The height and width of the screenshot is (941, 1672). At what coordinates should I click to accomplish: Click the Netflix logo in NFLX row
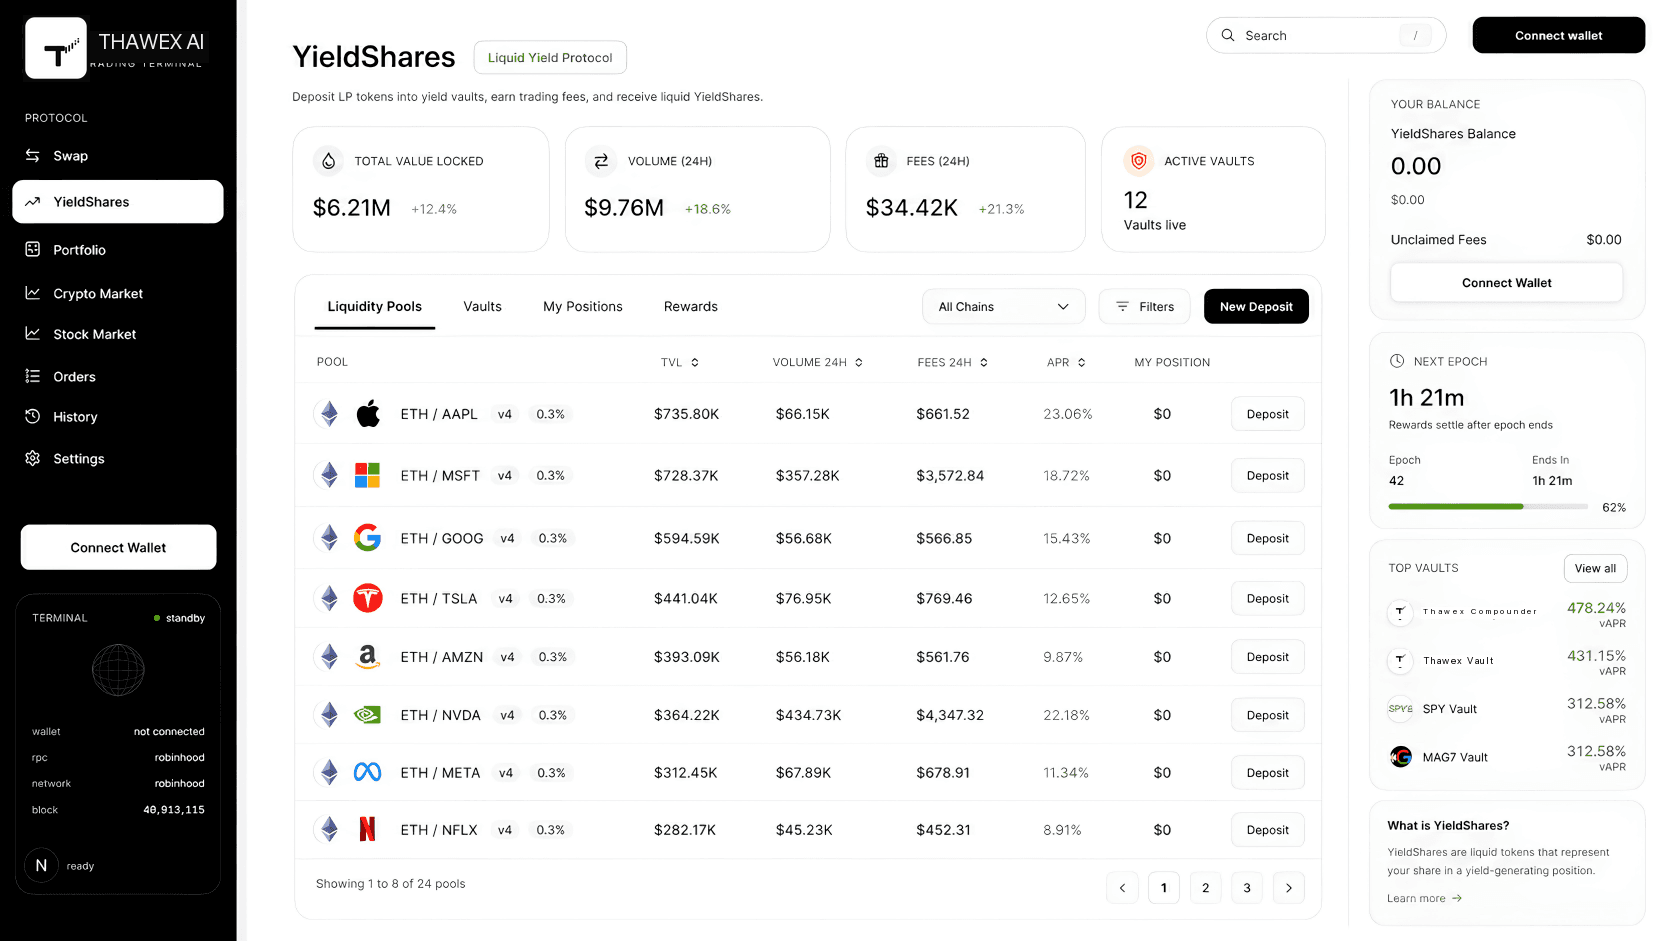tap(368, 829)
